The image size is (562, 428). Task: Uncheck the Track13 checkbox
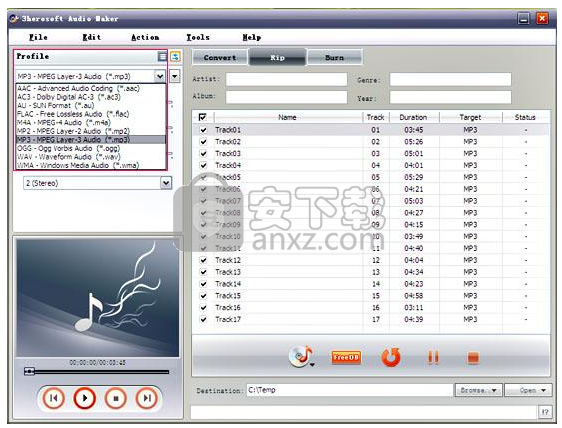pos(203,272)
